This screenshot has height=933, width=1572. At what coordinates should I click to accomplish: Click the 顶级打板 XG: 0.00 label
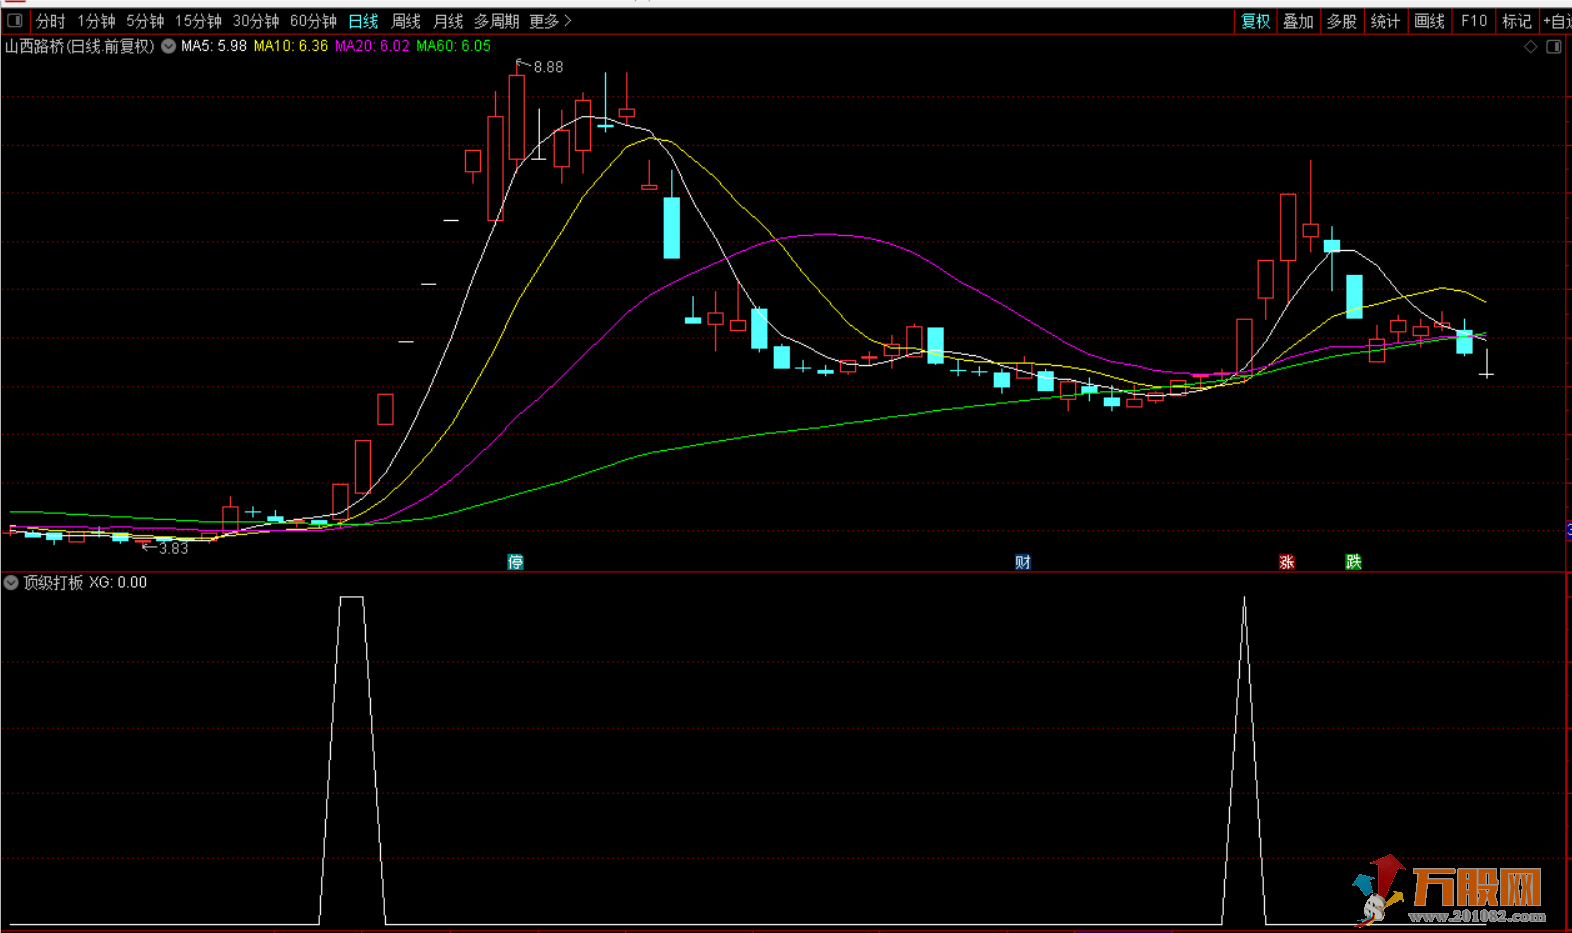(85, 582)
